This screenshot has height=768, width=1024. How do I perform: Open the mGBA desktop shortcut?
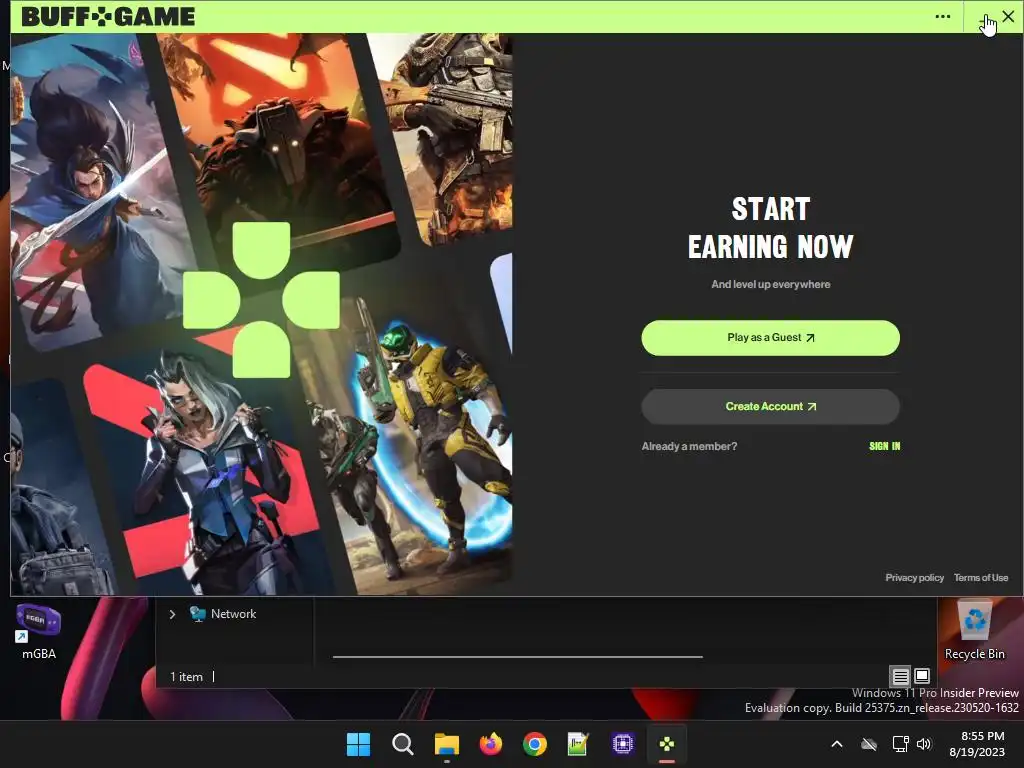pyautogui.click(x=39, y=632)
